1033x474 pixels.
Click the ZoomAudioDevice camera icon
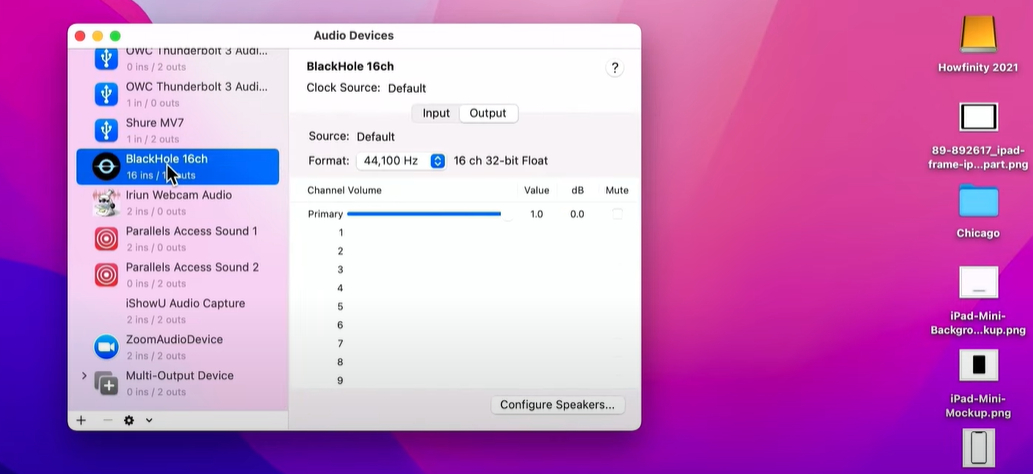[x=106, y=347]
